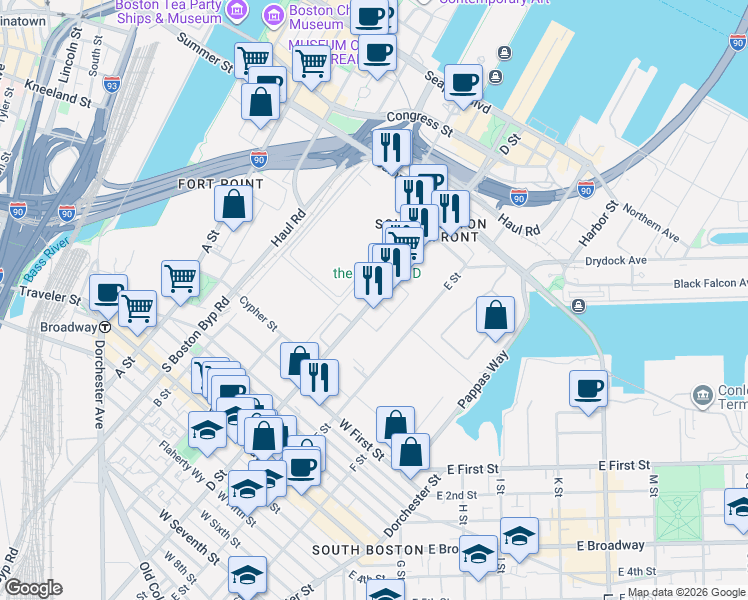Click the Black Falcon Ave label
This screenshot has height=600, width=748.
[710, 283]
